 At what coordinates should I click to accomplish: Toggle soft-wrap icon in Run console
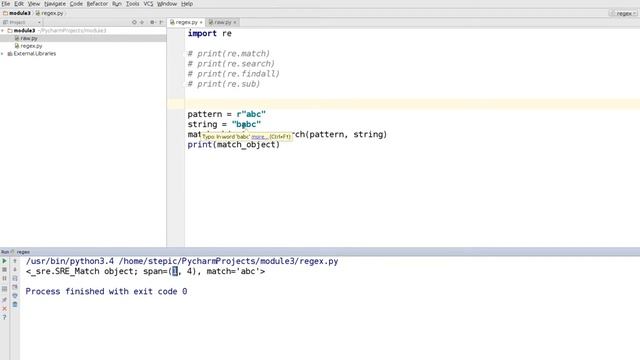(x=15, y=278)
